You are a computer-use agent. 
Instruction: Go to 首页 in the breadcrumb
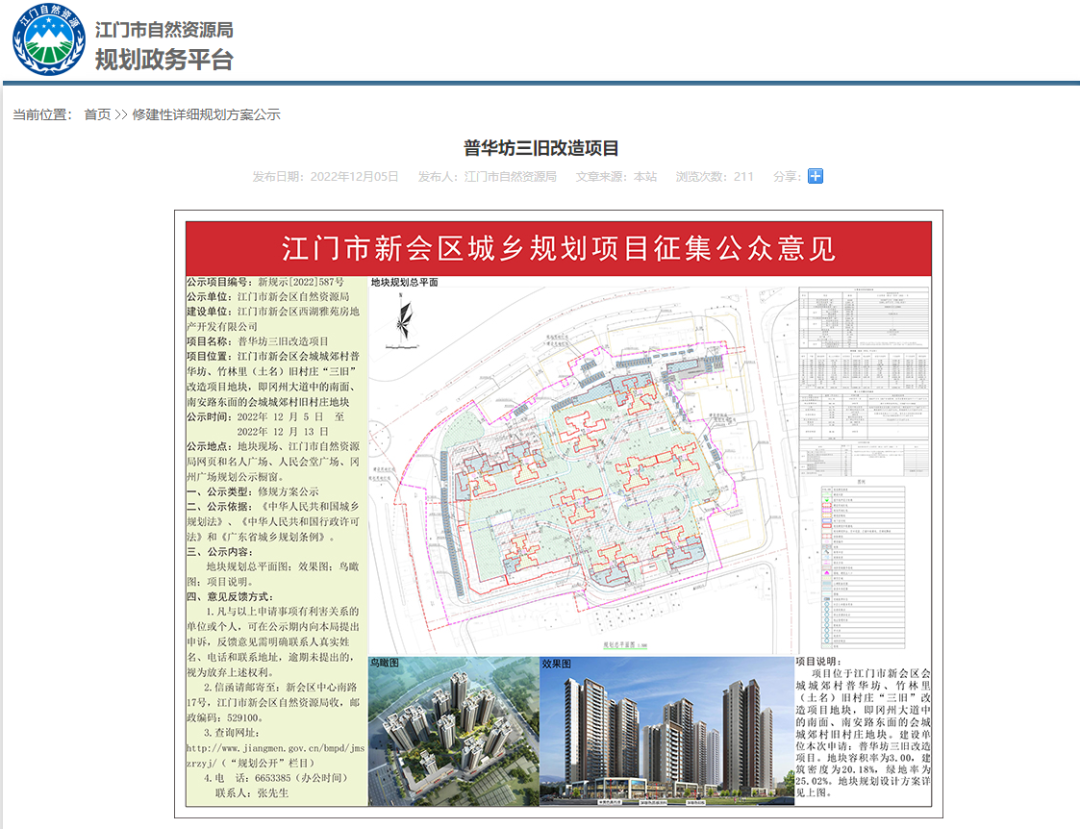97,114
